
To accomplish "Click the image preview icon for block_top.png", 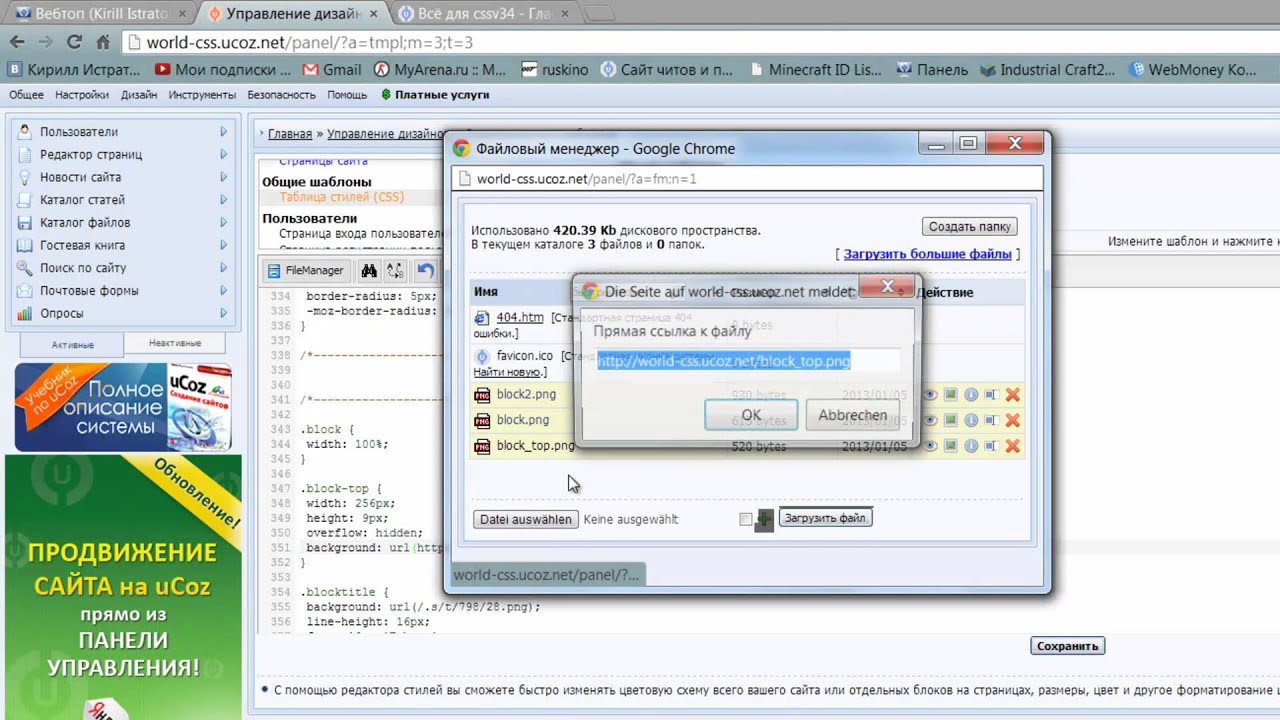I will point(950,446).
